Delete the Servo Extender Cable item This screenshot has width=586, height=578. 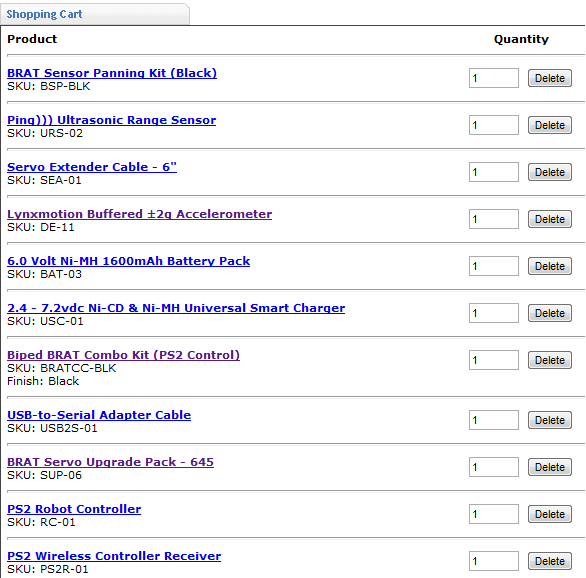click(550, 172)
